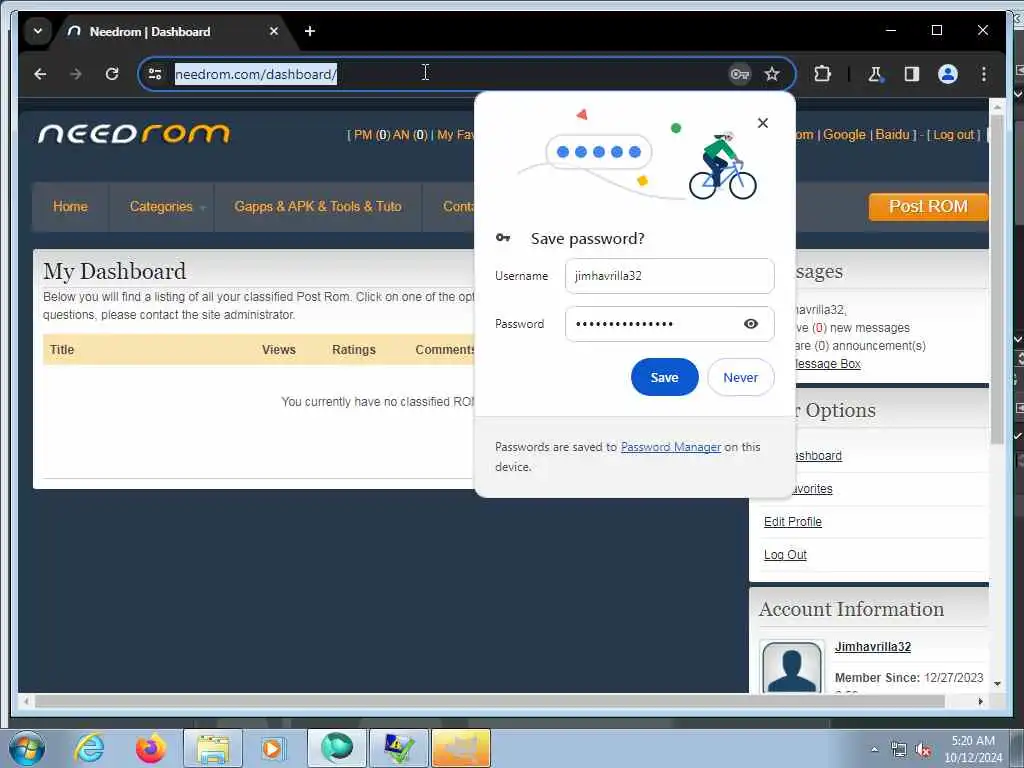Viewport: 1024px width, 768px height.
Task: Click the vertical page scrollbar
Action: [997, 278]
